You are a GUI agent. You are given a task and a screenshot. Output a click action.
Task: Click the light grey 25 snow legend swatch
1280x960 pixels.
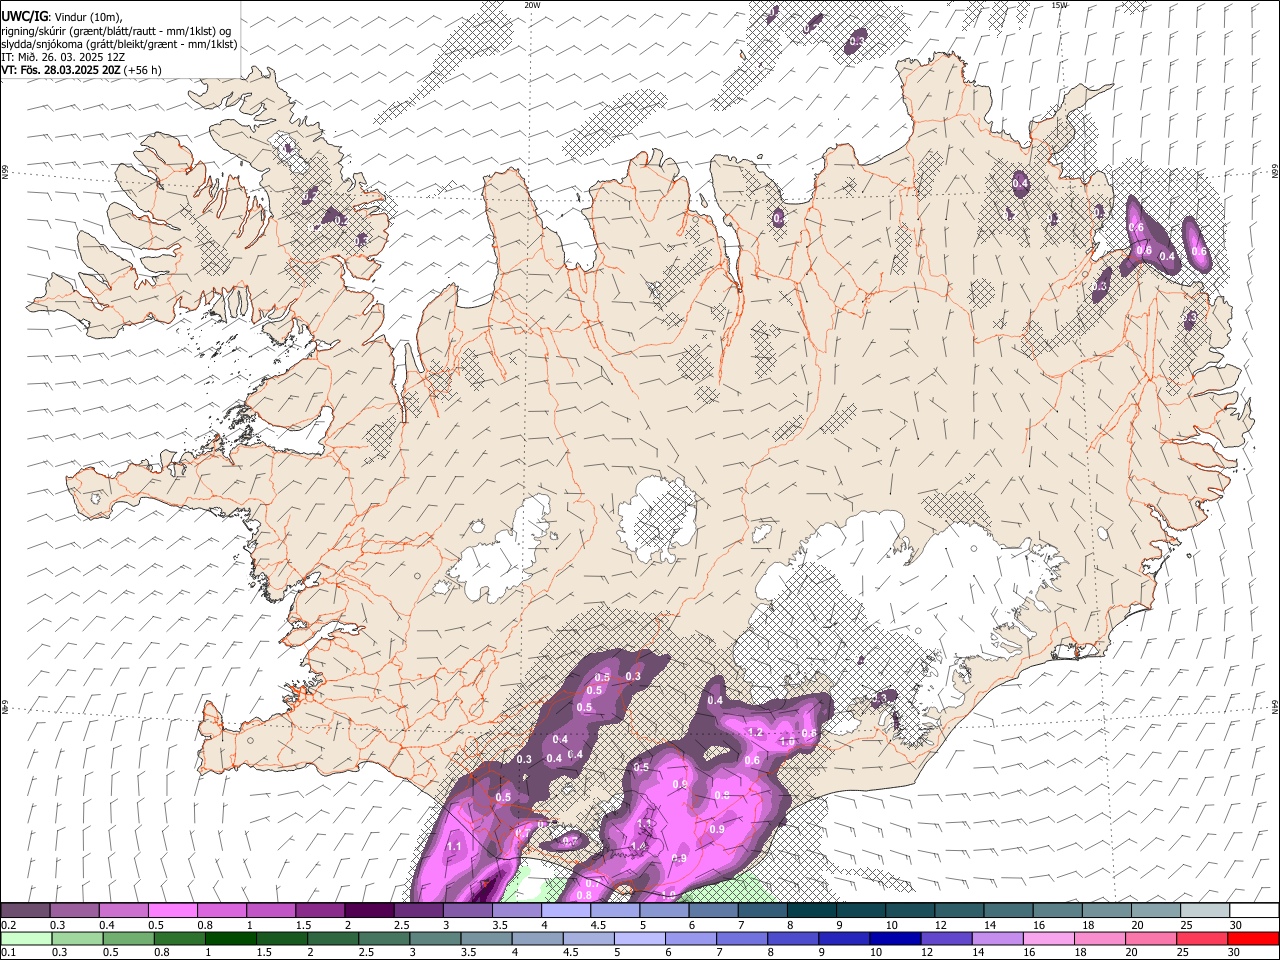point(1205,911)
